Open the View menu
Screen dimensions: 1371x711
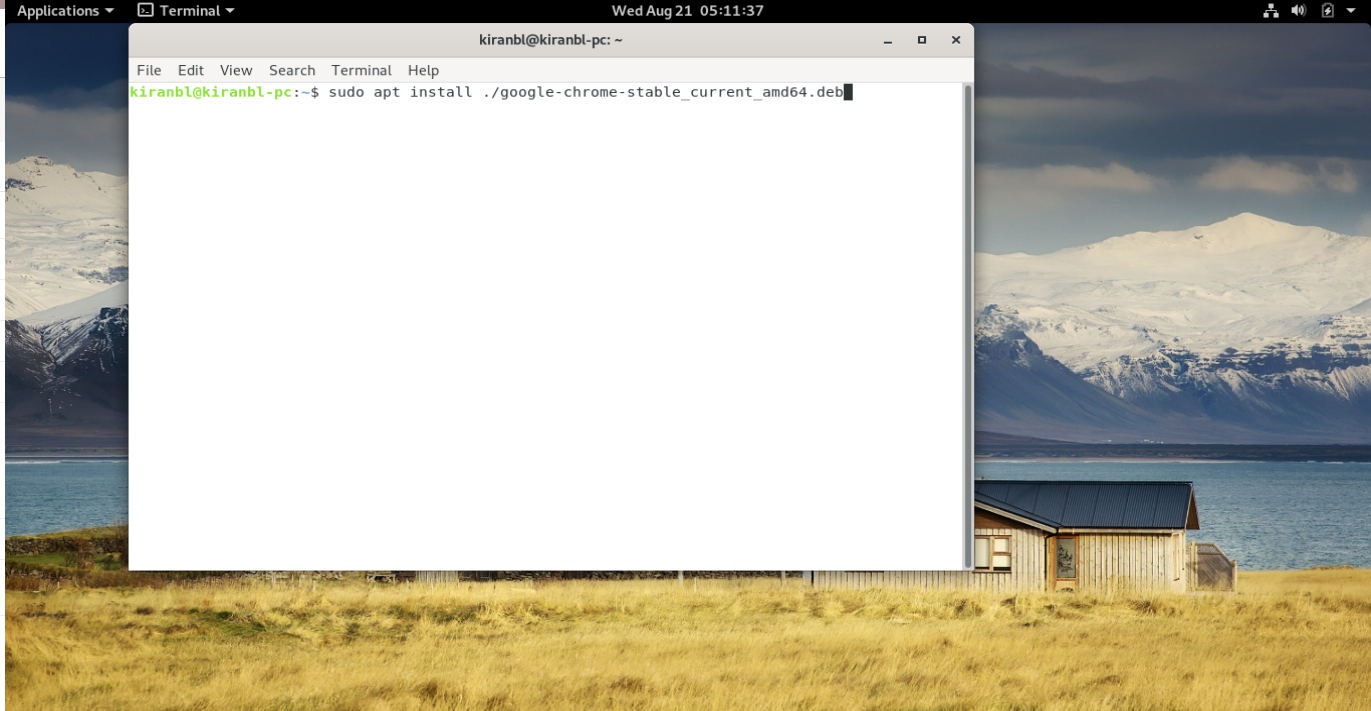pyautogui.click(x=235, y=70)
